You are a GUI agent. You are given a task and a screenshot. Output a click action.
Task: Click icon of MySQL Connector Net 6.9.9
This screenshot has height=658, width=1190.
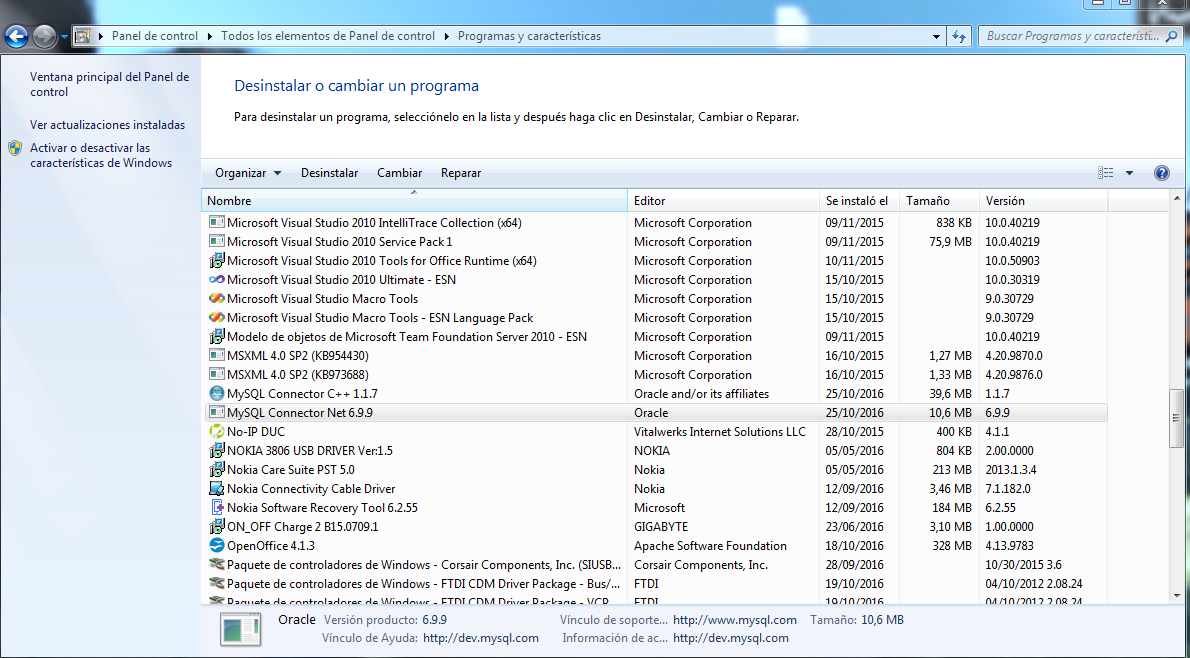(216, 413)
